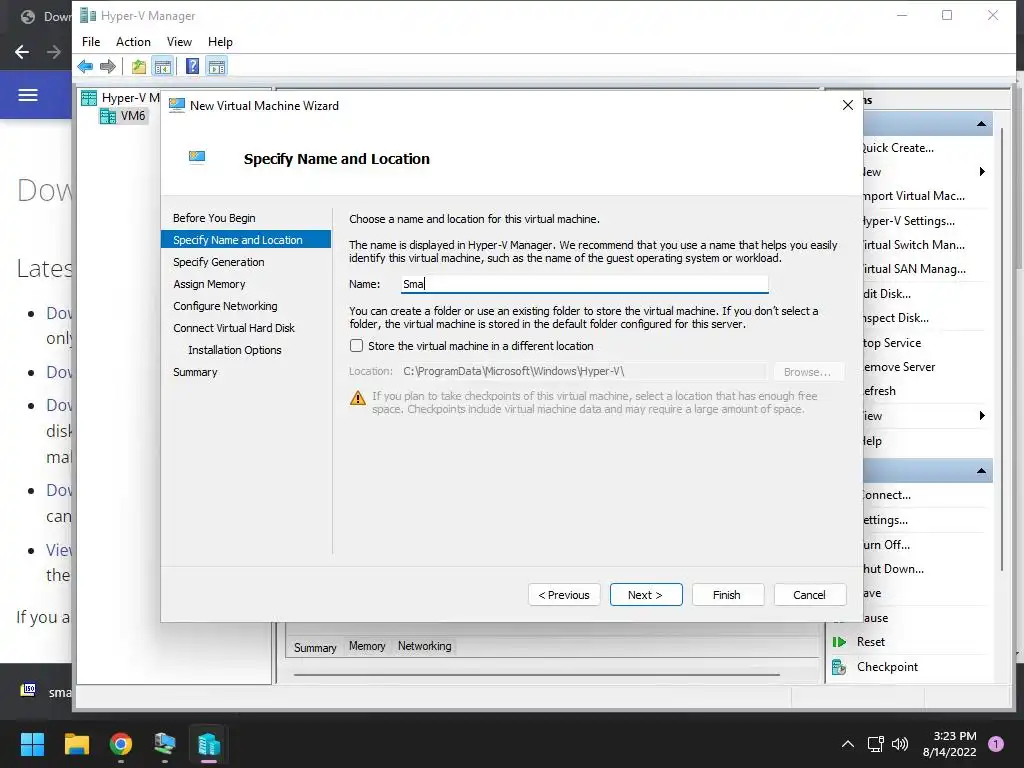This screenshot has height=768, width=1024.
Task: Click the up-one-level folder toolbar icon
Action: (x=138, y=66)
